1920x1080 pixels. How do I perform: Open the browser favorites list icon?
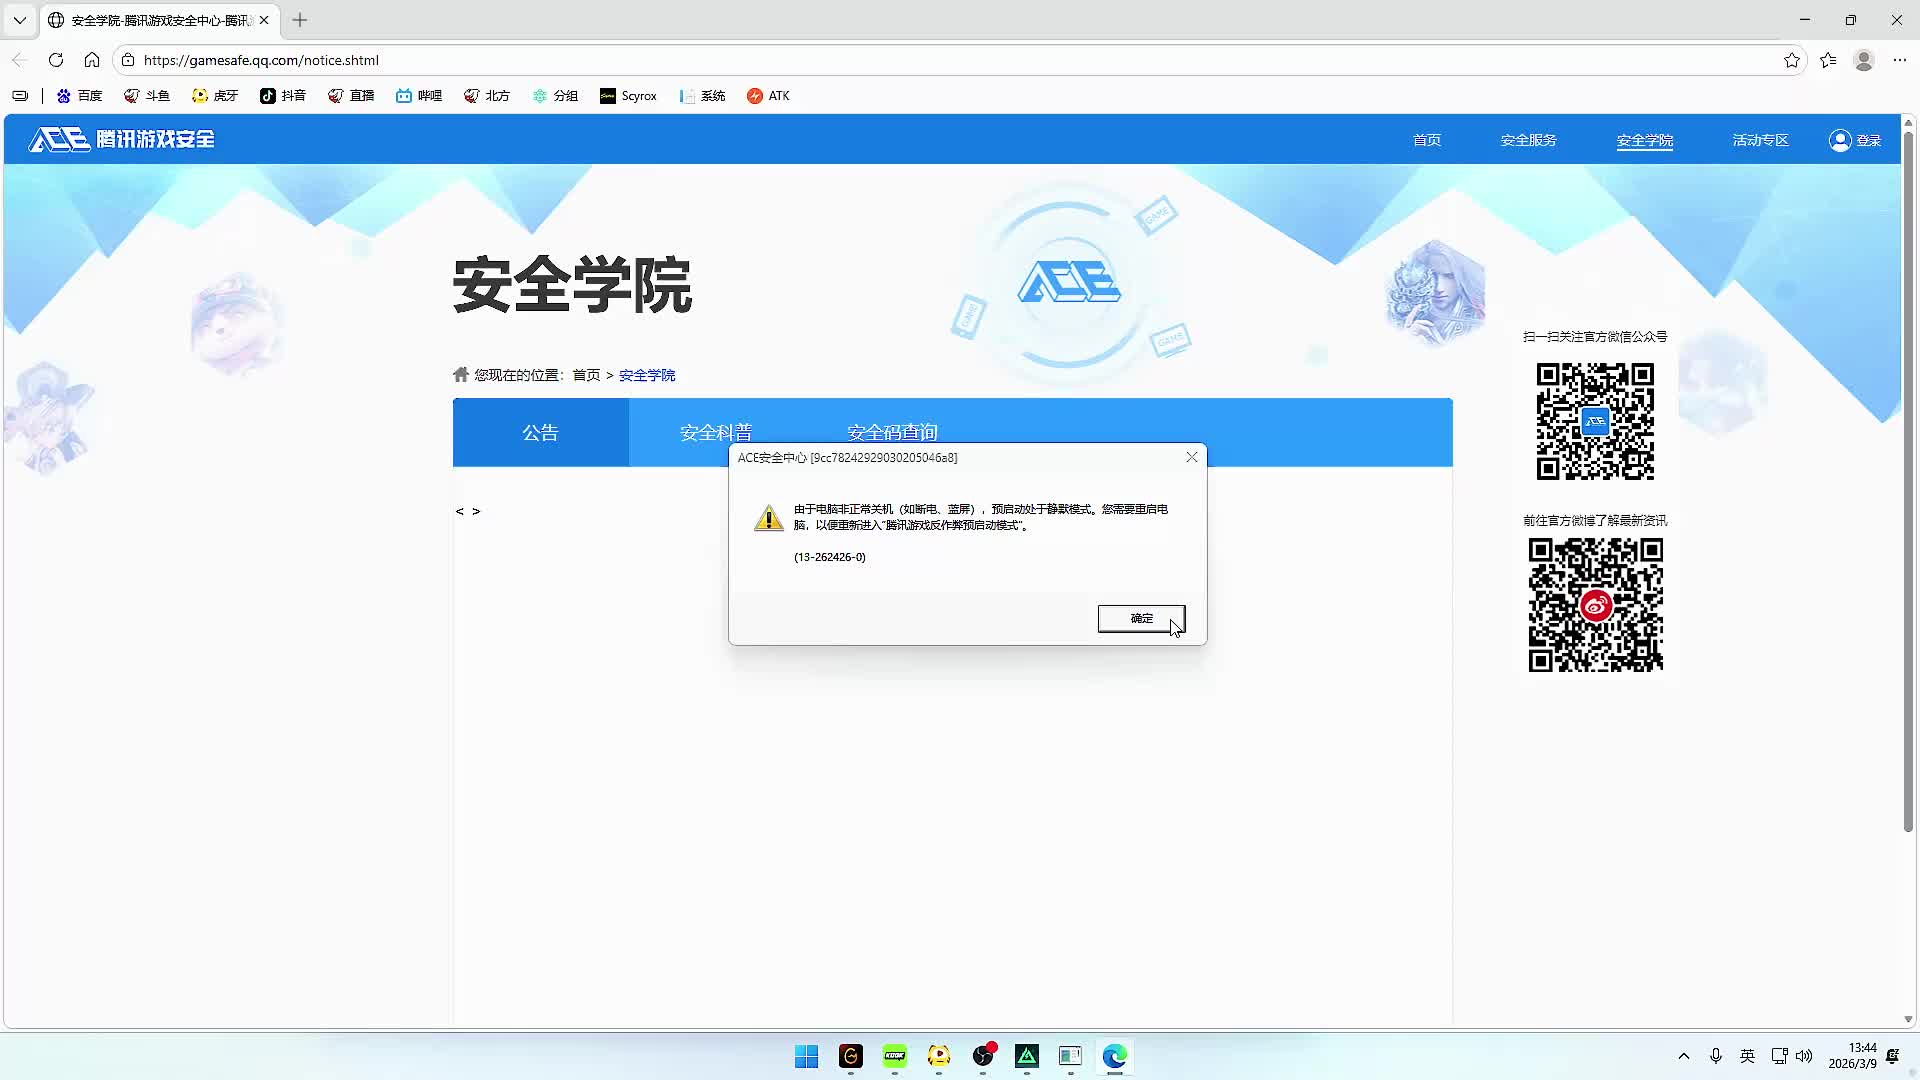coord(1828,60)
